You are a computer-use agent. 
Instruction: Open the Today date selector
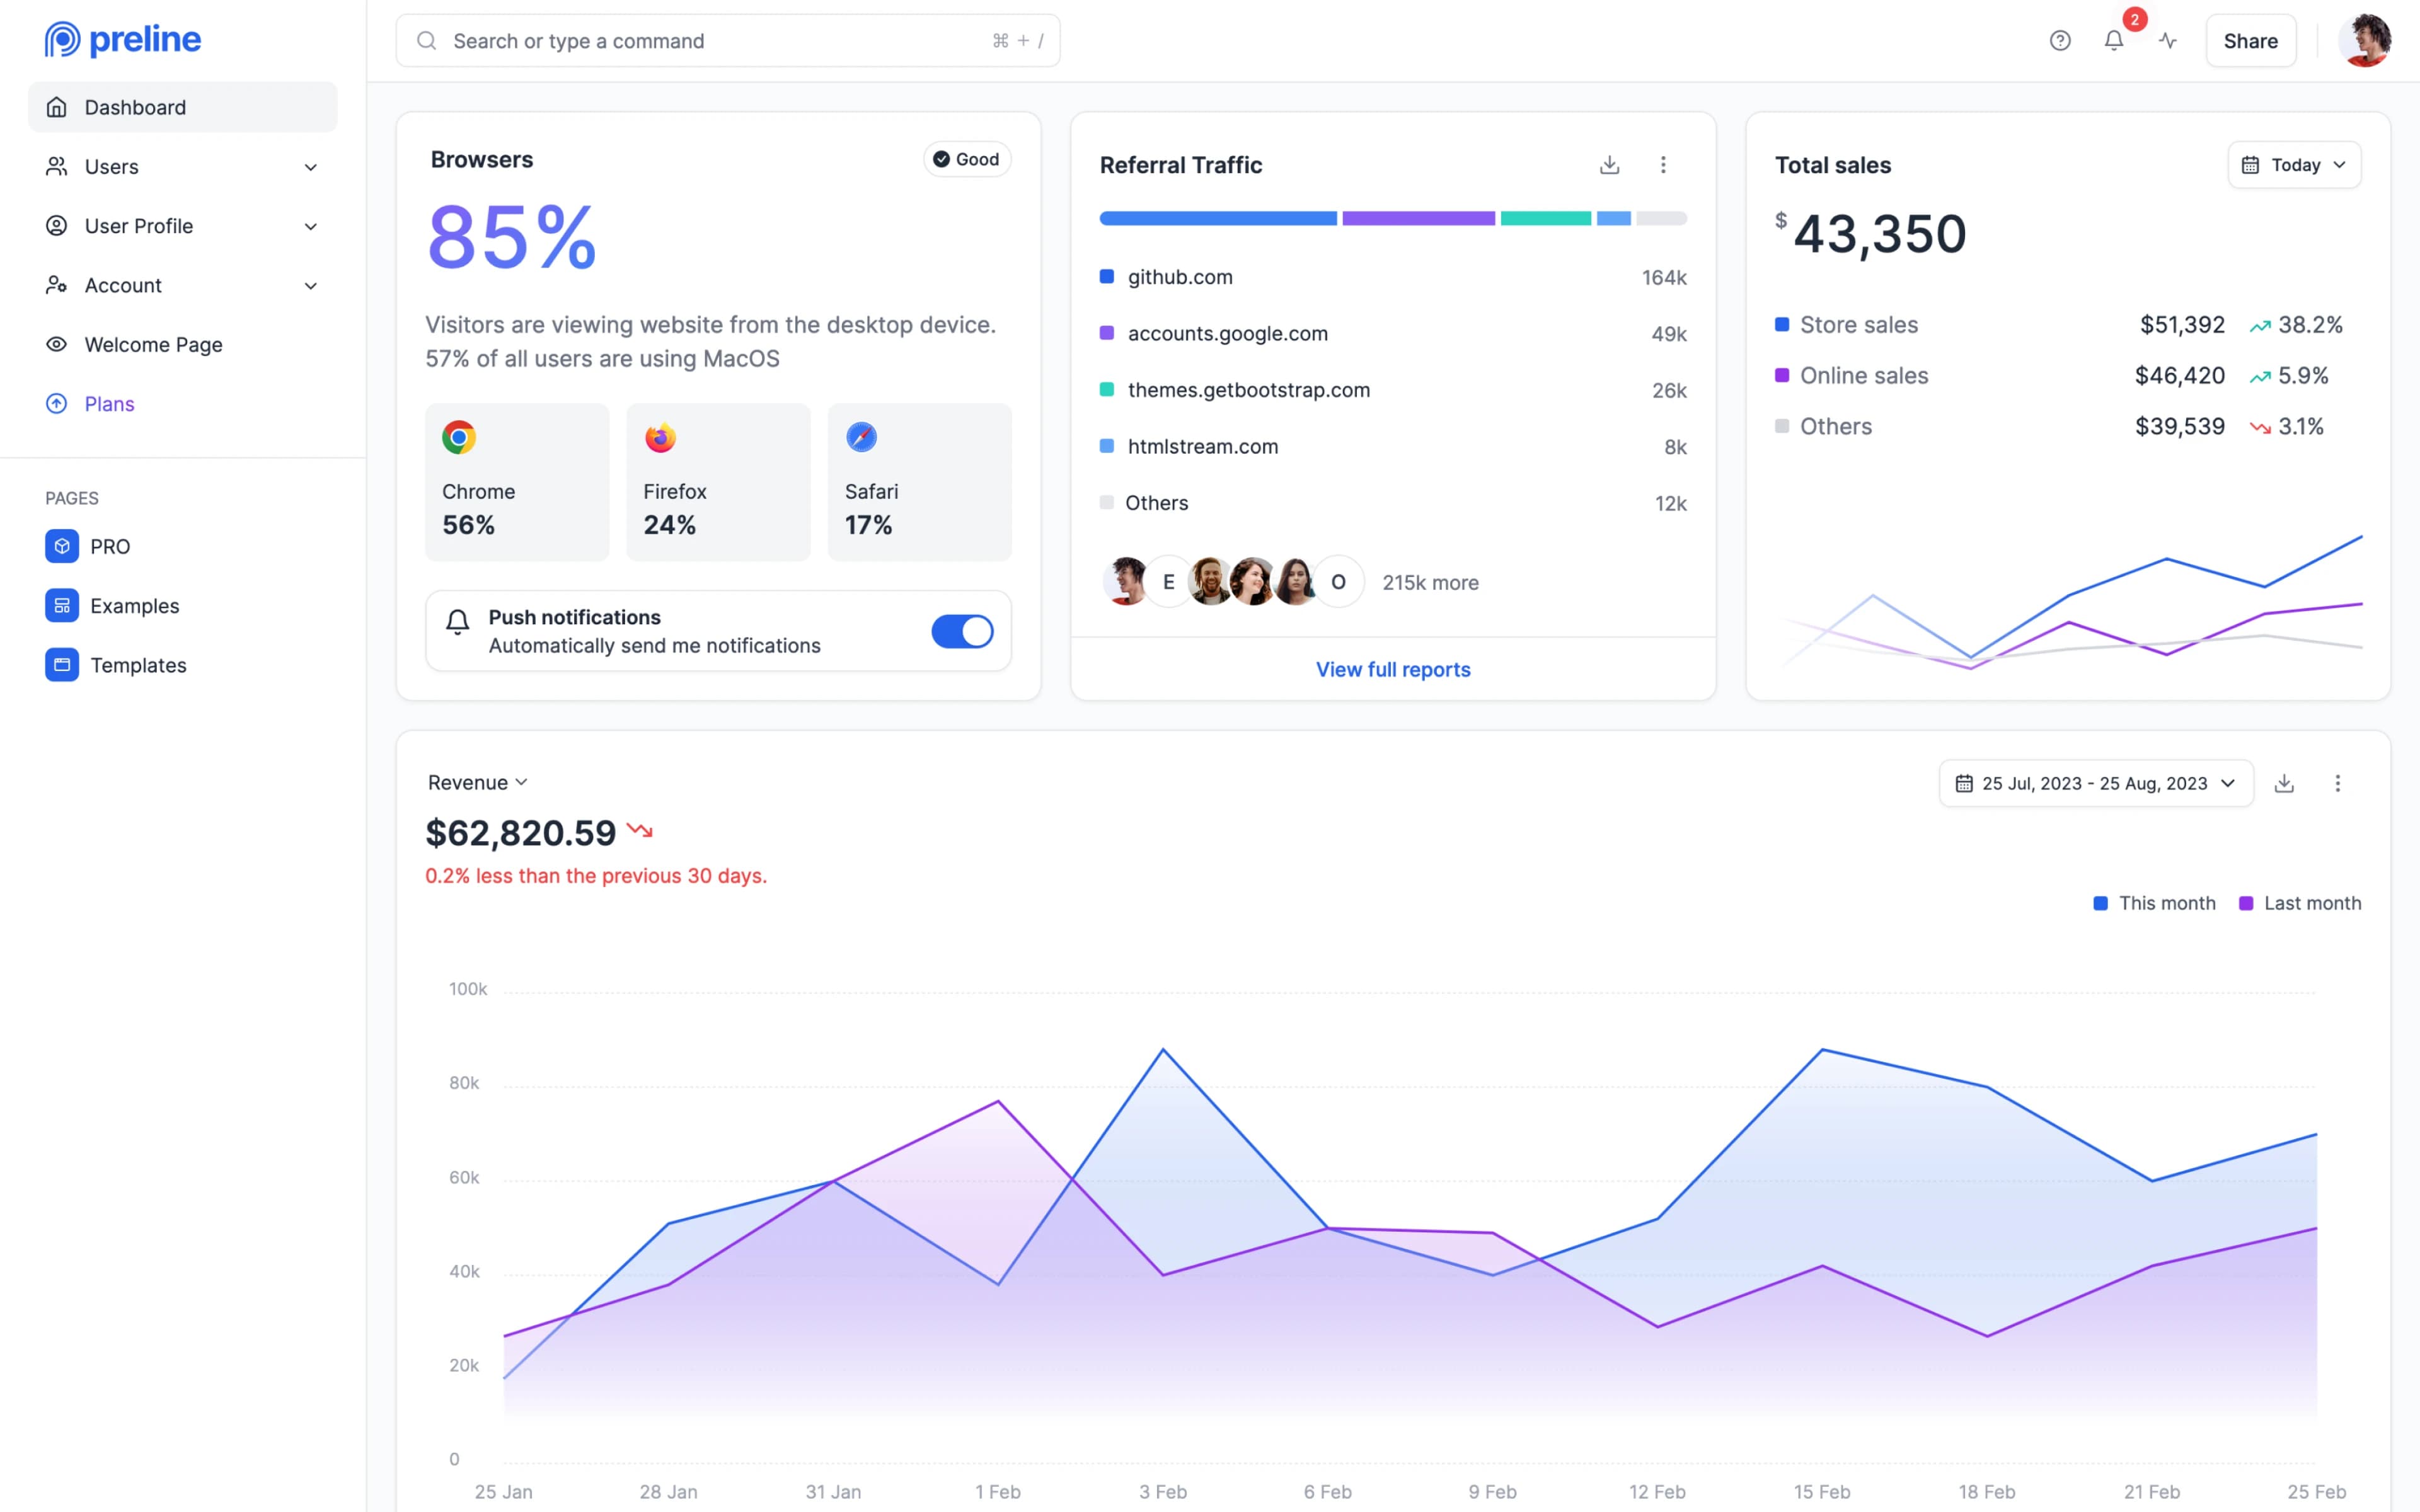pos(2294,164)
